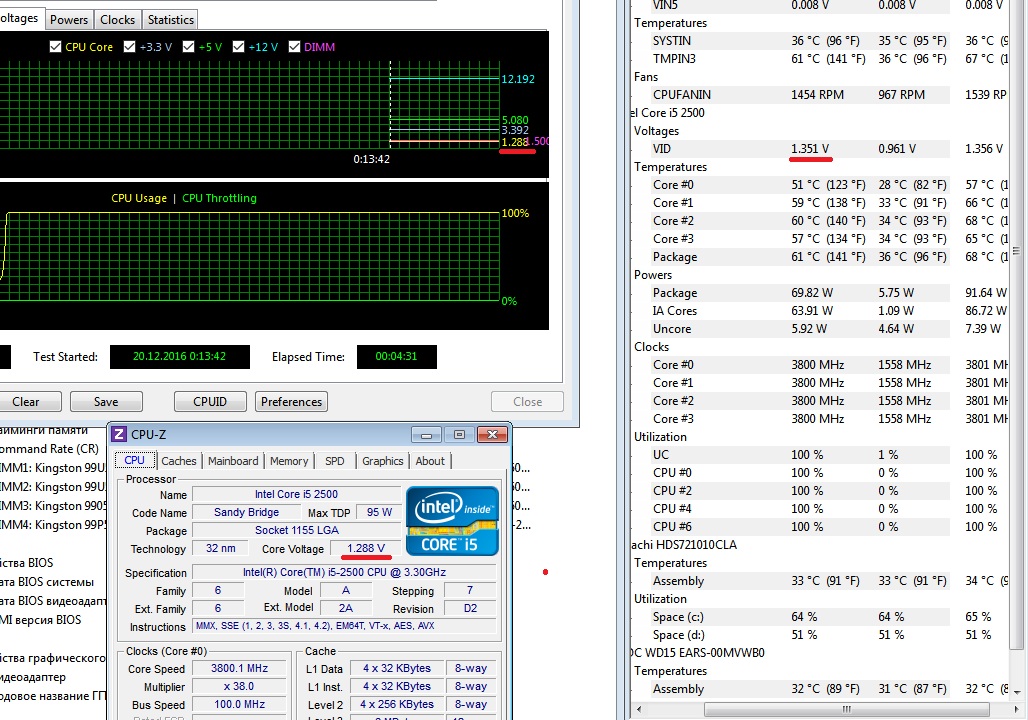This screenshot has height=720, width=1028.
Task: Select the Core #3 clock row
Action: (822, 419)
